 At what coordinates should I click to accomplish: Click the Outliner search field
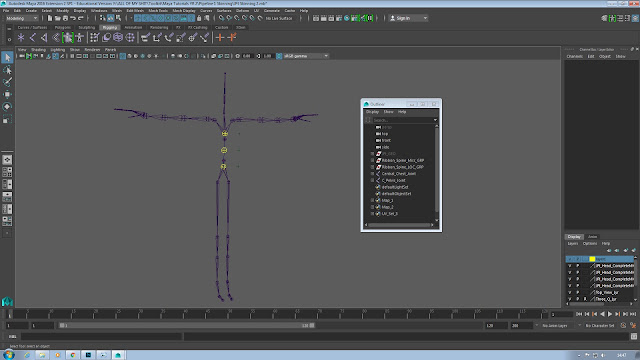point(402,120)
